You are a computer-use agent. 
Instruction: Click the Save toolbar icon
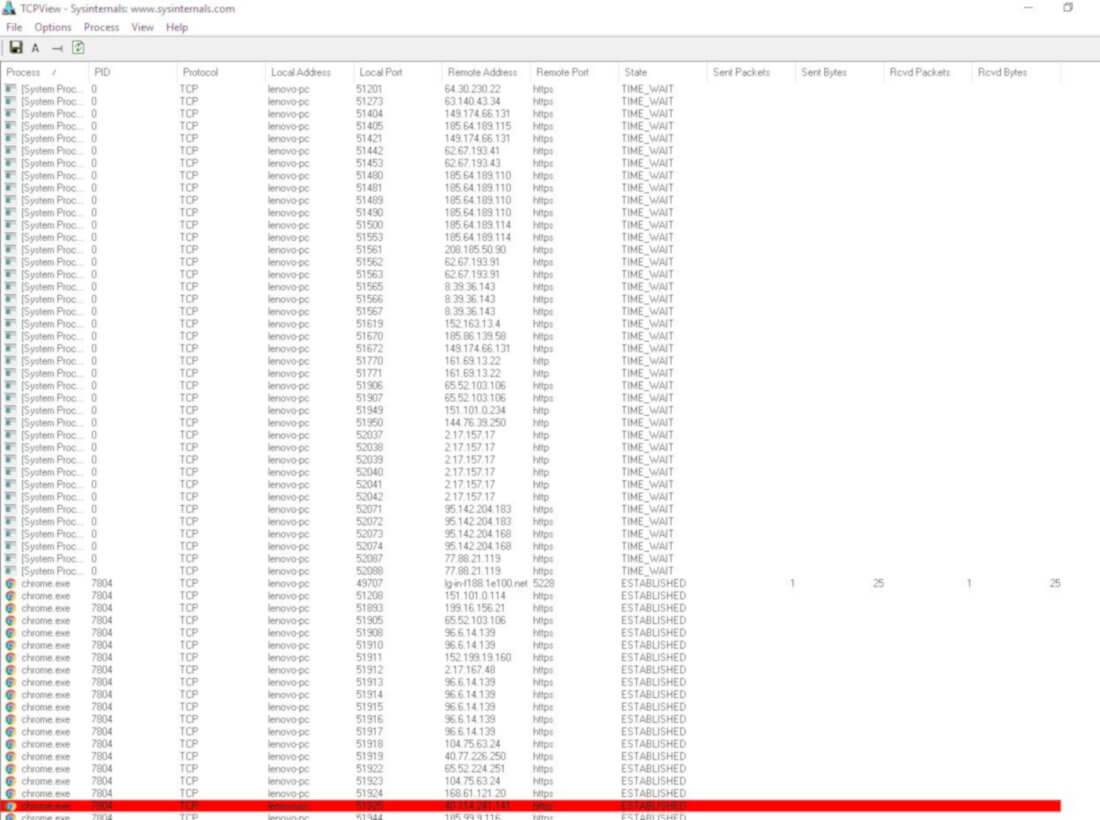(15, 48)
